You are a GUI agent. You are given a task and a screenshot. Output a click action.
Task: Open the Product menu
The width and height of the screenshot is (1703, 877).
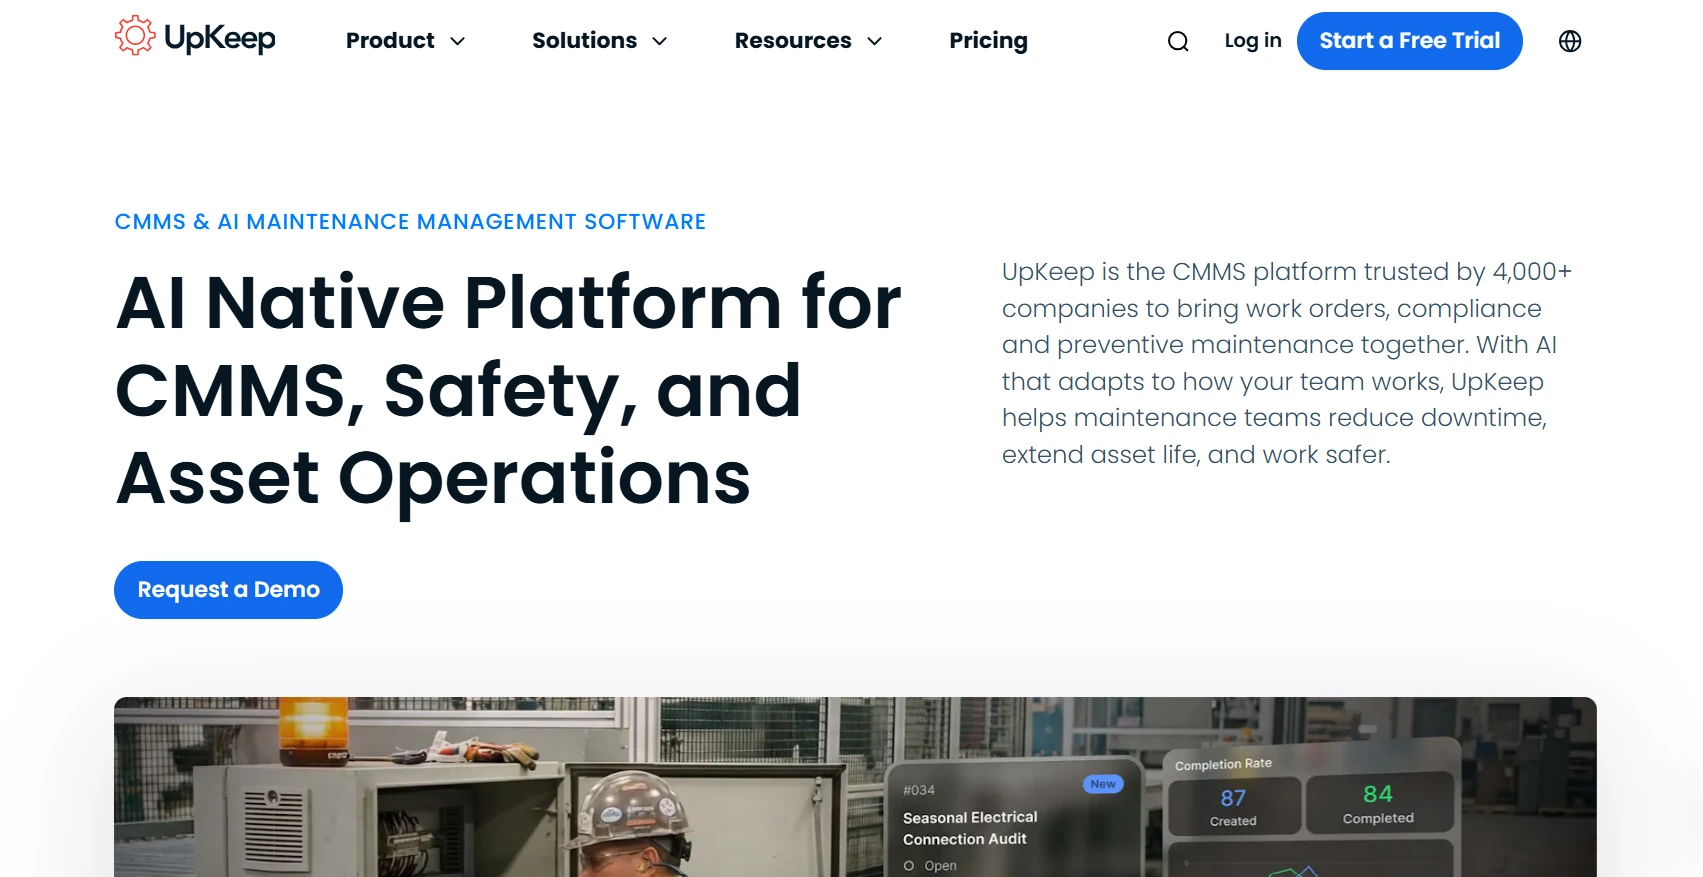coord(390,41)
